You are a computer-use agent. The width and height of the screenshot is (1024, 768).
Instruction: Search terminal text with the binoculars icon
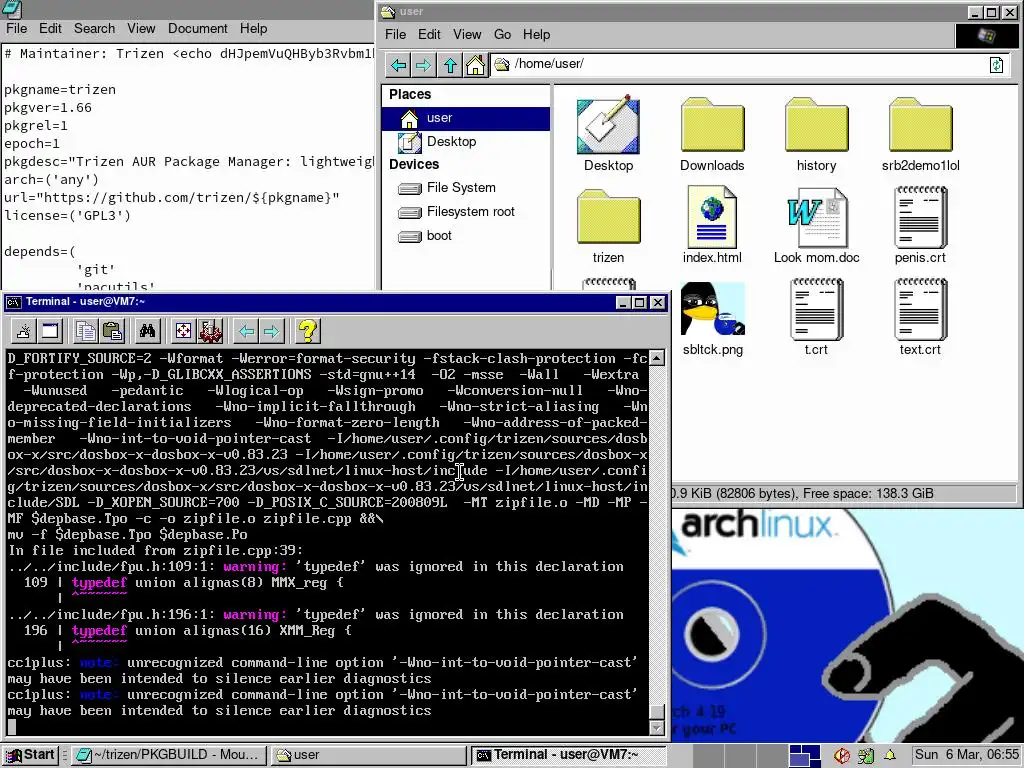(148, 331)
